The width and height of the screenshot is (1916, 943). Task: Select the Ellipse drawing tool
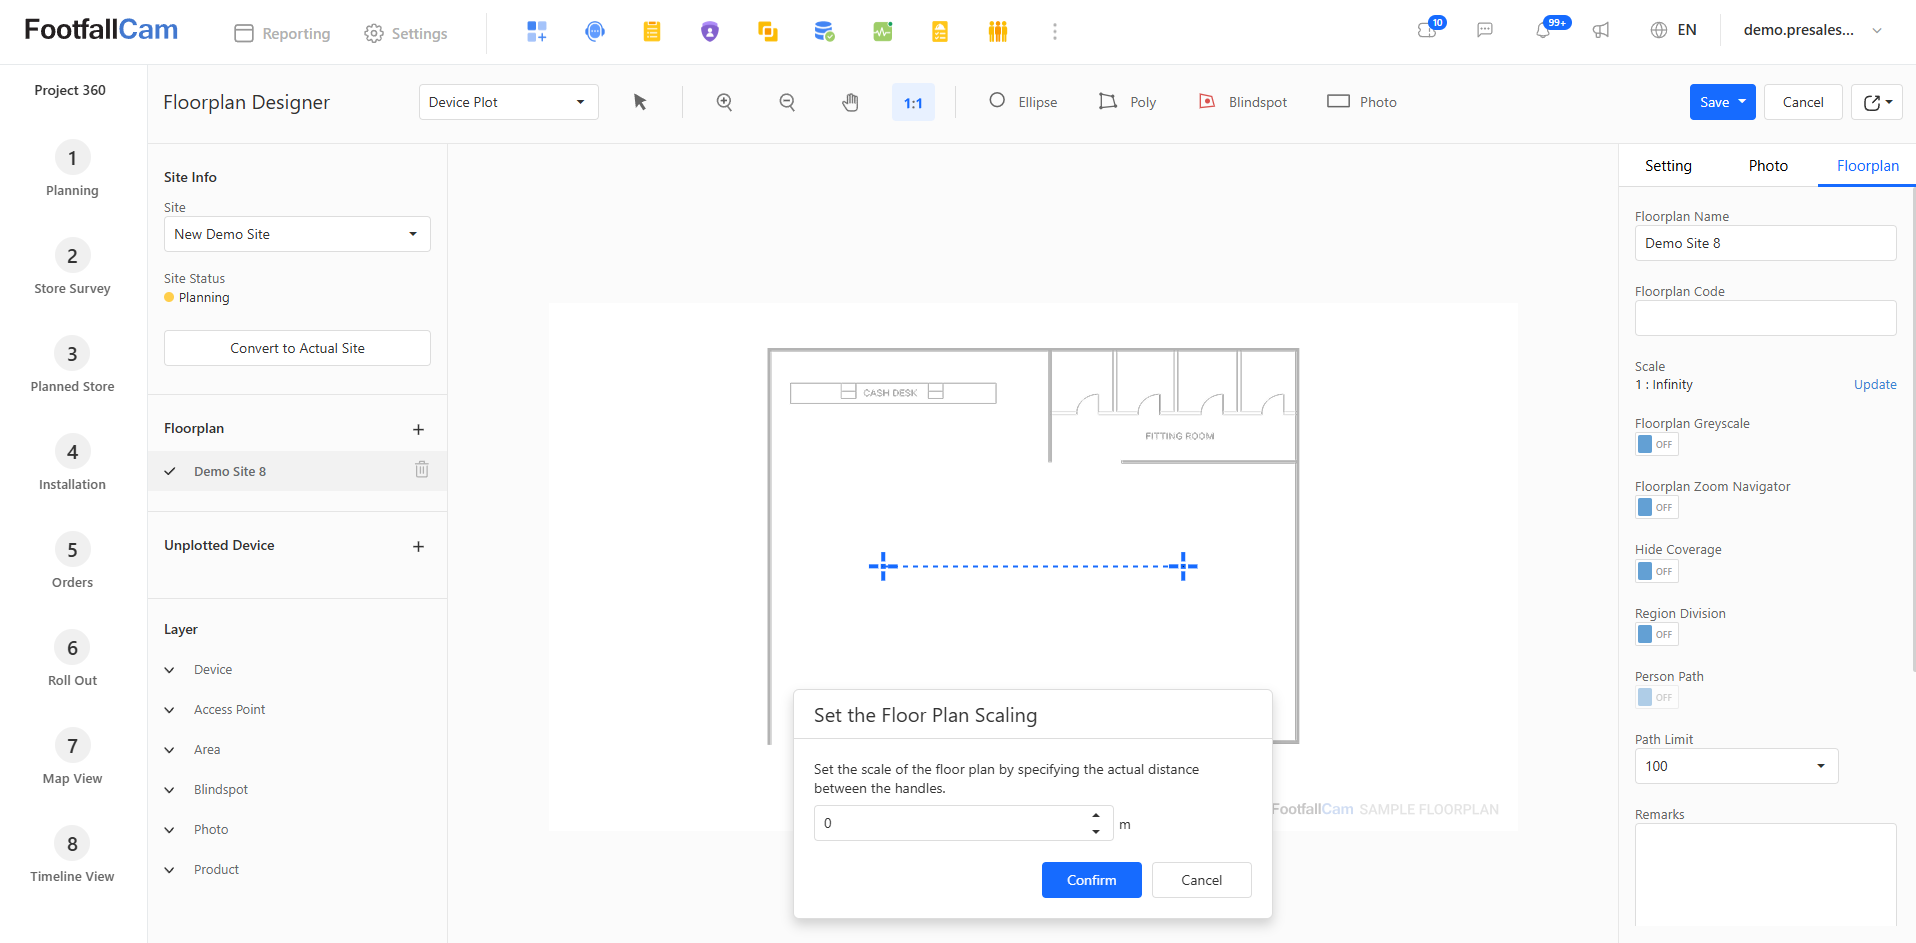click(x=1023, y=102)
